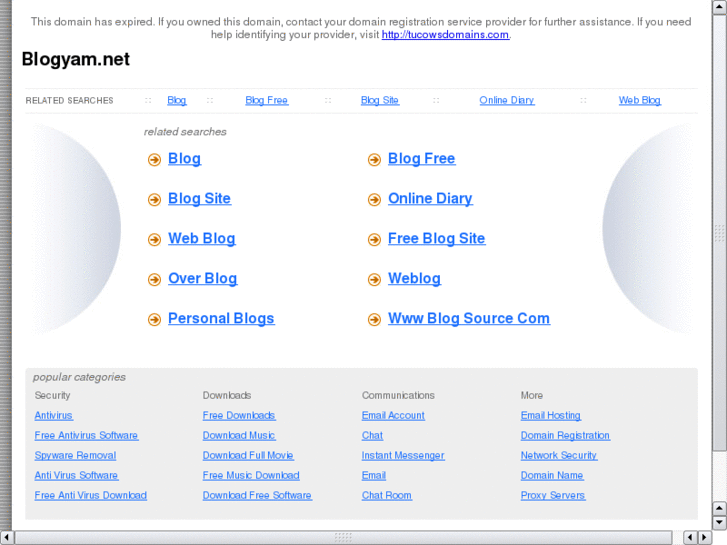Open the Free Blog Site search link

436,239
